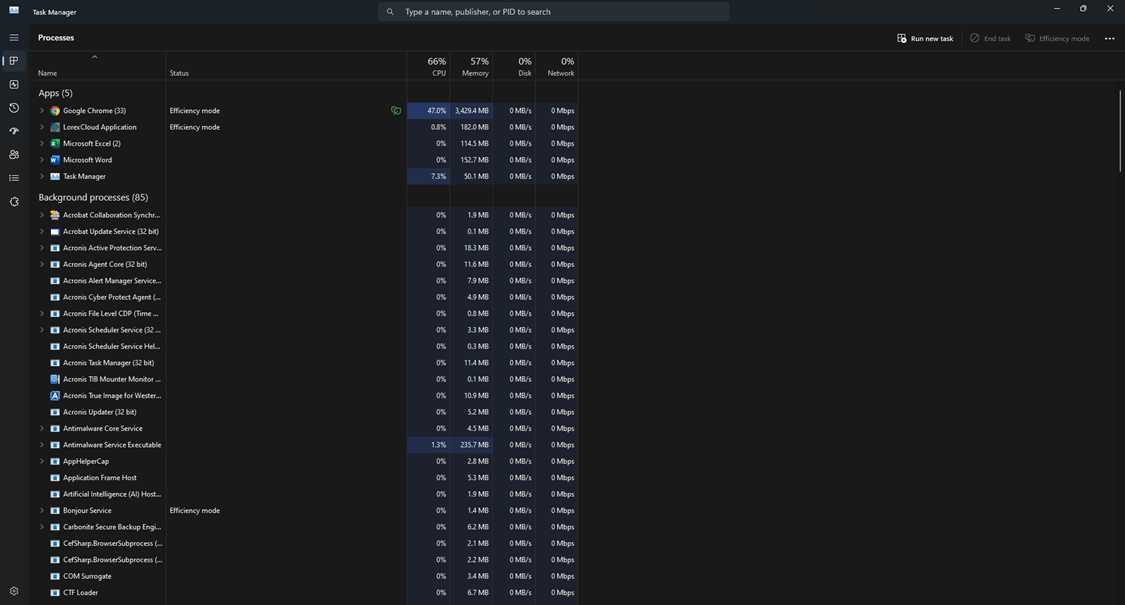This screenshot has height=605, width=1125.
Task: Click the CTF Loader process icon
Action: [x=55, y=593]
